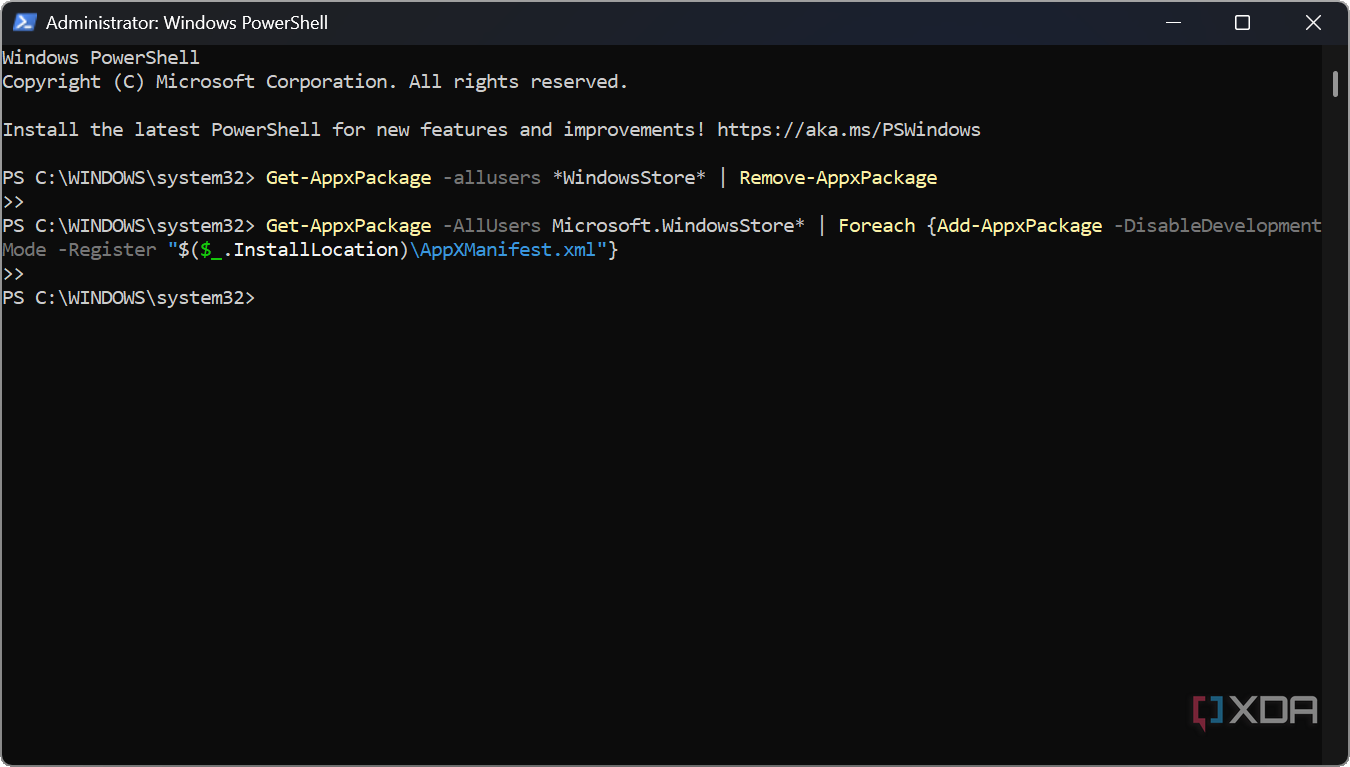Click the -DisableDevelopmentMode parameter text

coord(1217,226)
